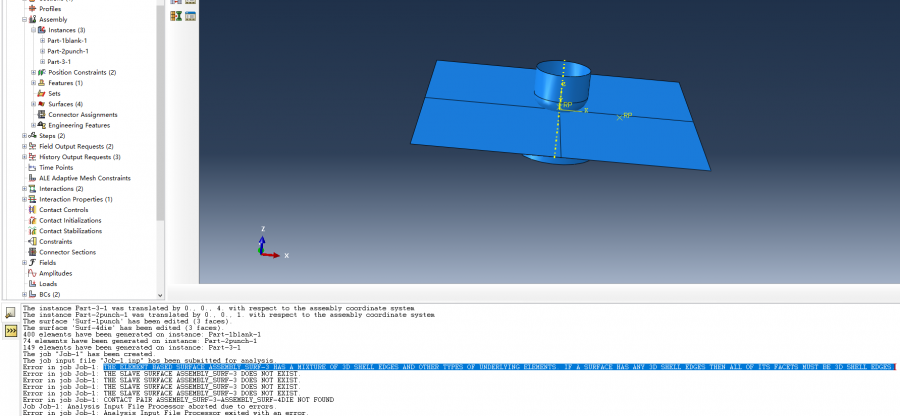Screen dimensions: 900x416
Task: Expand the Steps (2) node
Action: pos(25,135)
